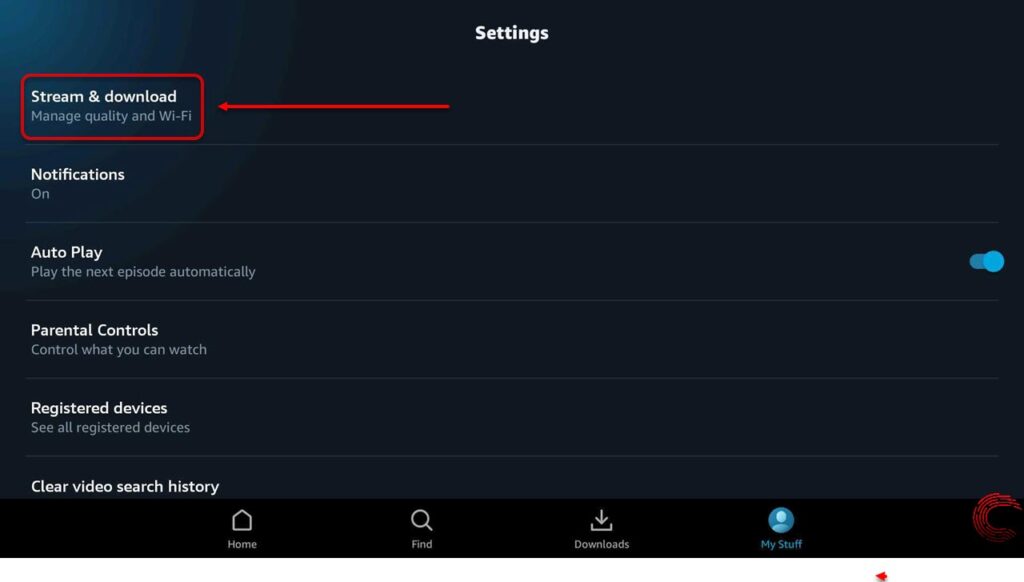Open Registered devices list
The height and width of the screenshot is (582, 1024).
pos(512,417)
